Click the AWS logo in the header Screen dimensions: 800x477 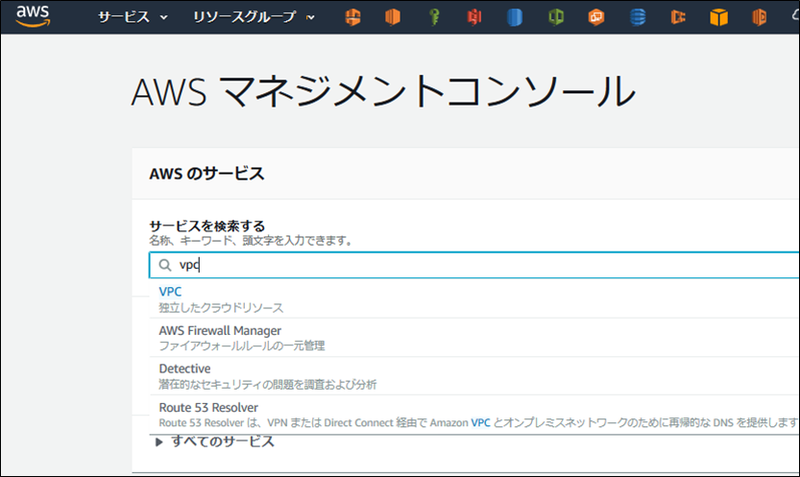coord(33,16)
